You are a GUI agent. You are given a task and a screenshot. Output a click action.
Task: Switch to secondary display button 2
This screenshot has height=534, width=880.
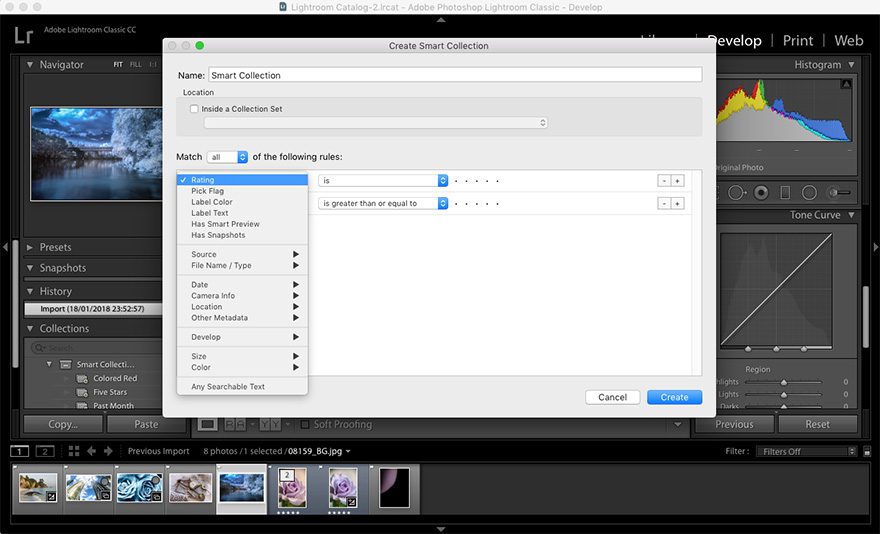(x=44, y=451)
